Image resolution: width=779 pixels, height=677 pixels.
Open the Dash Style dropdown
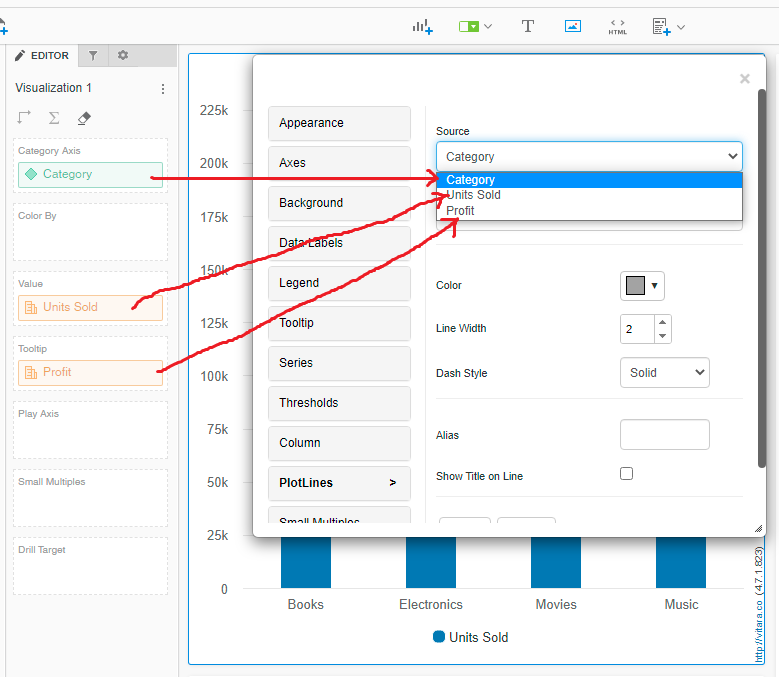click(664, 372)
